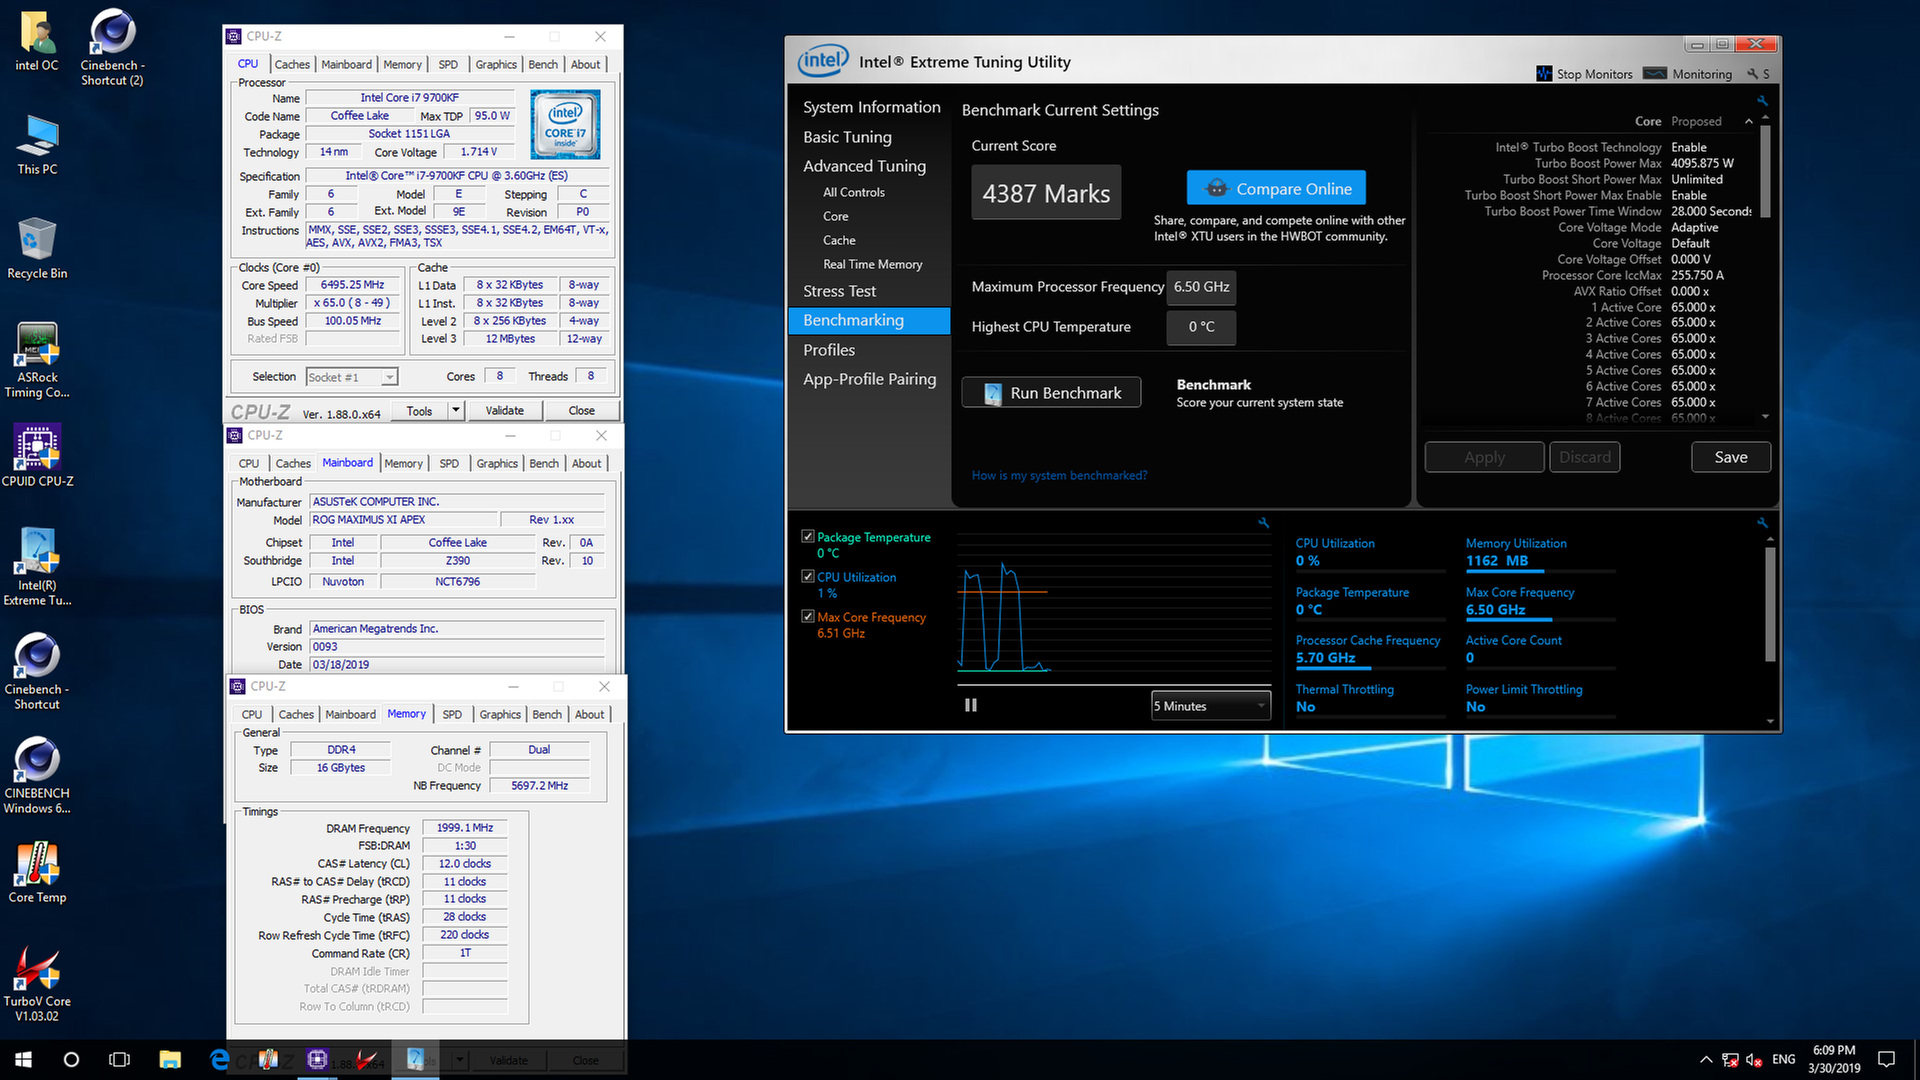
Task: Open SPD tab in Mainboard CPU-Z window
Action: (x=449, y=463)
